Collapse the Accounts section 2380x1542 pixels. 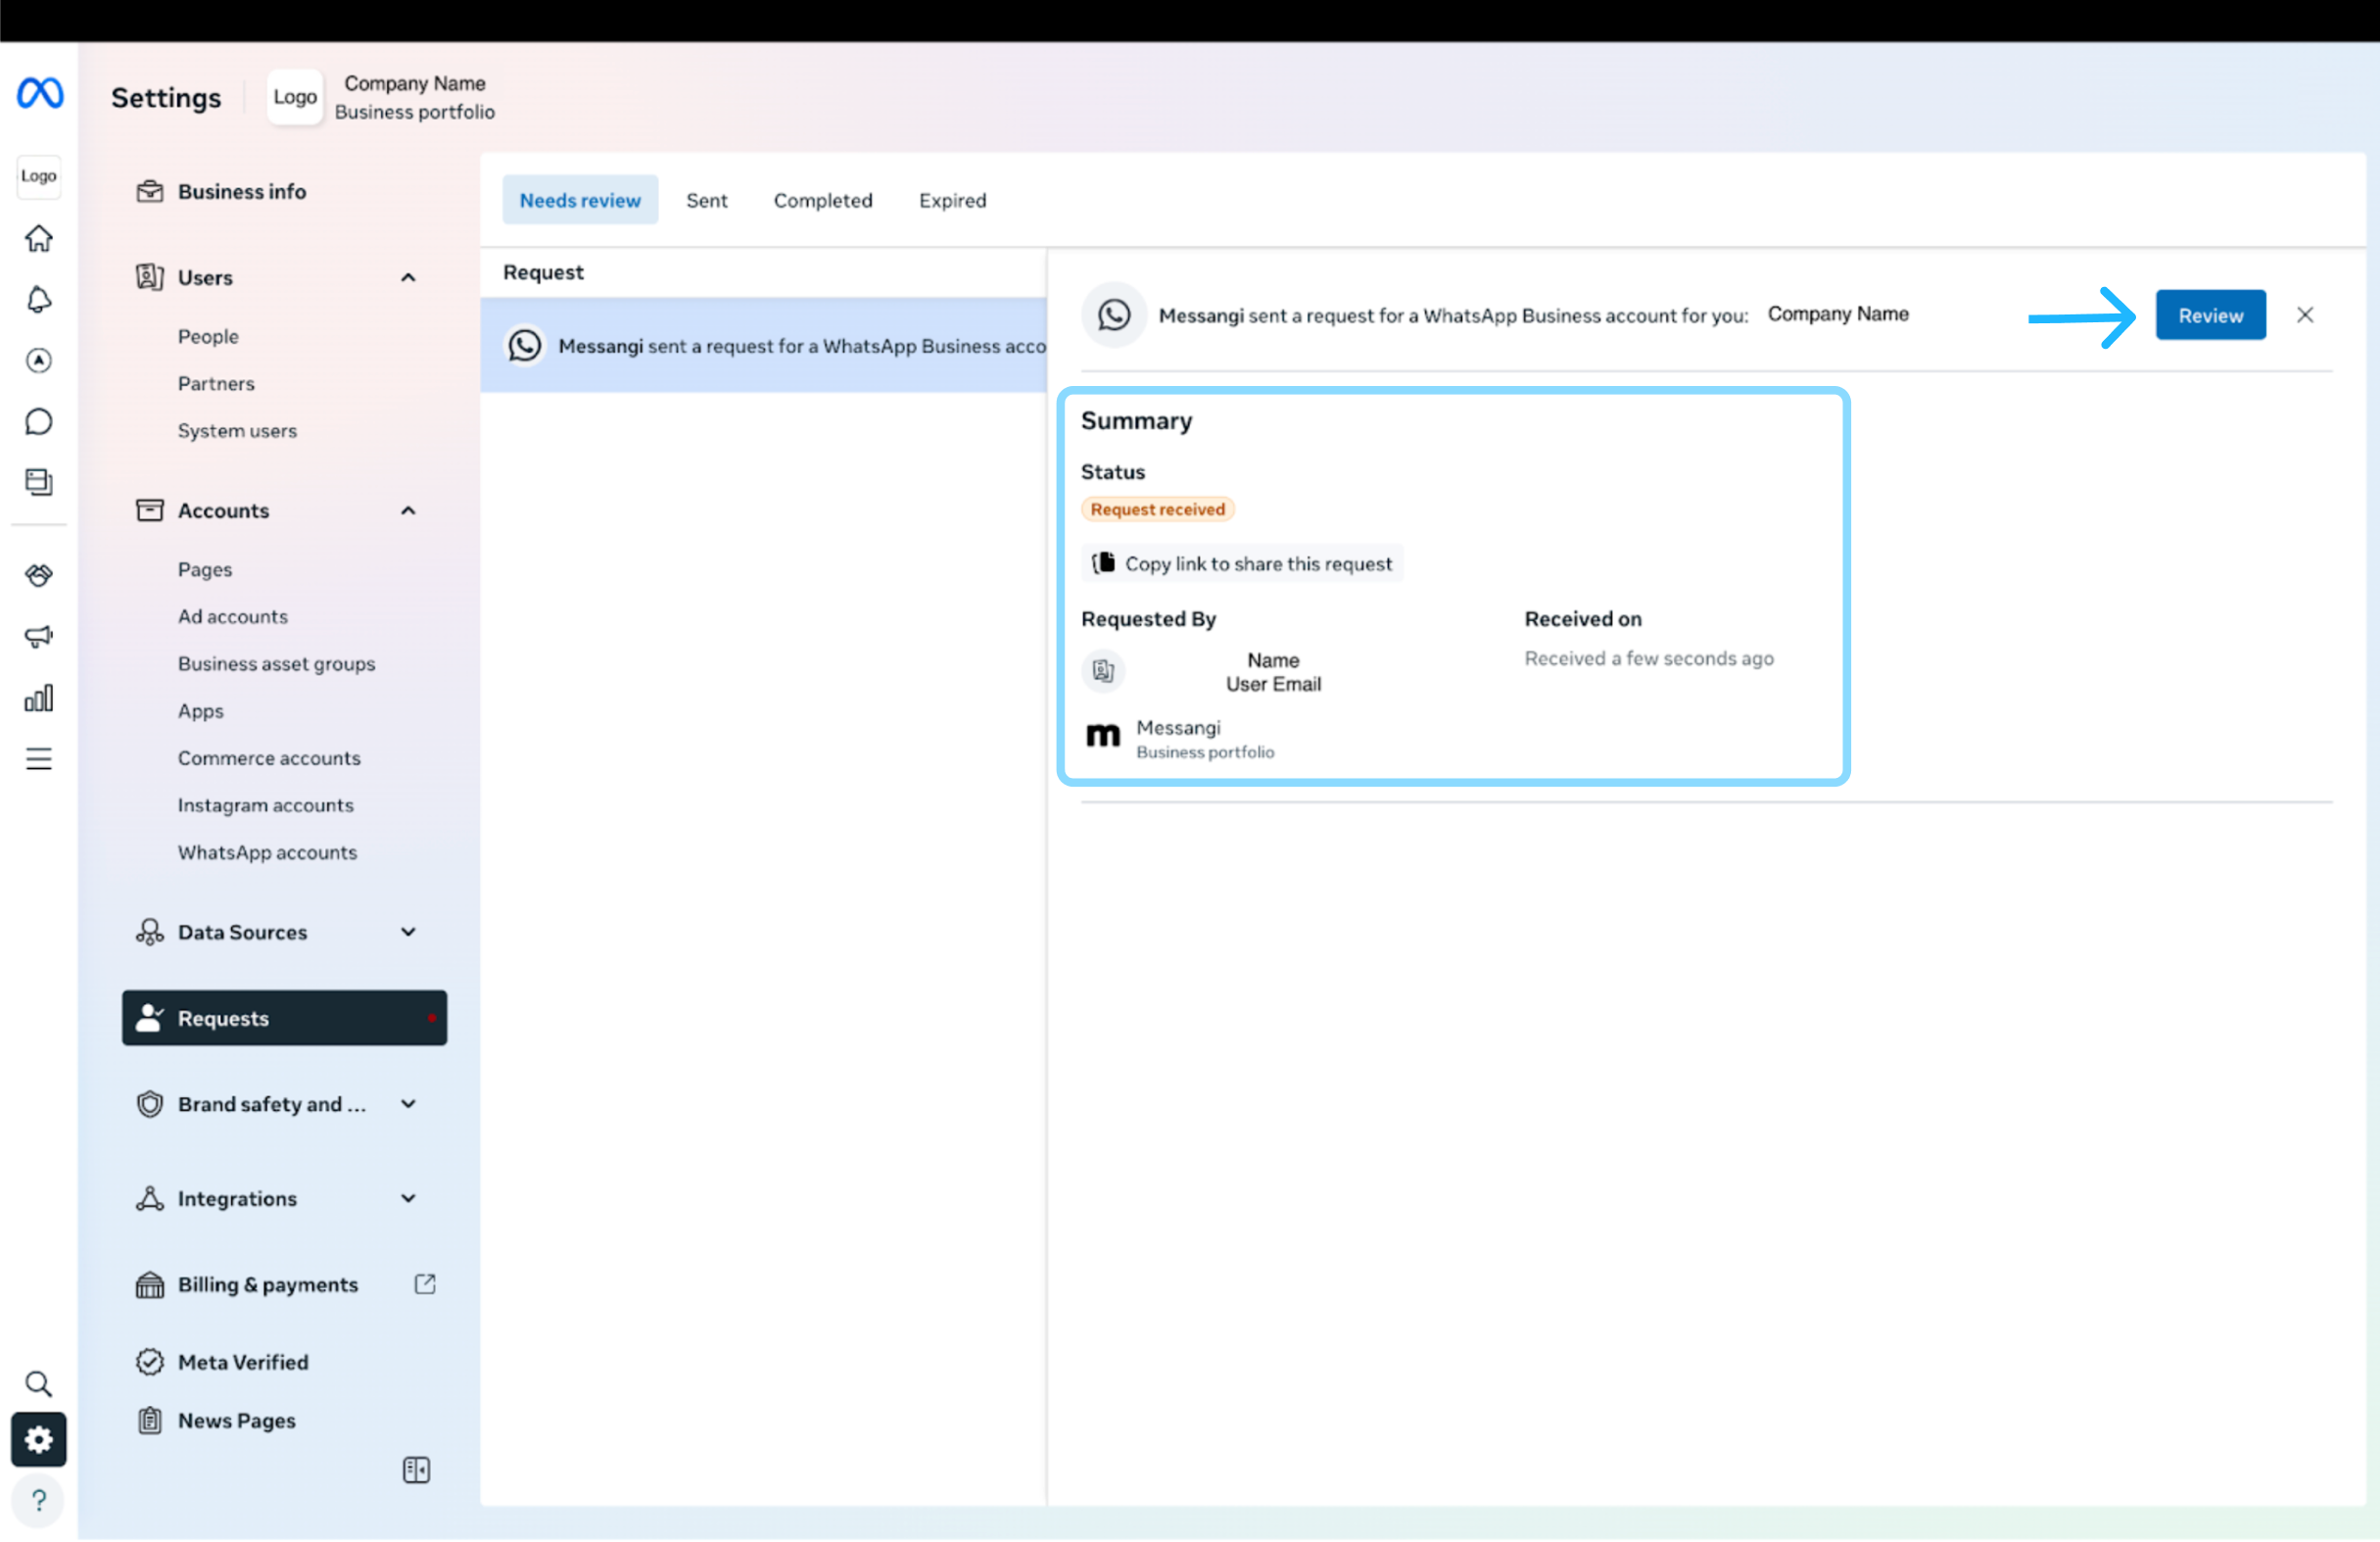point(408,510)
